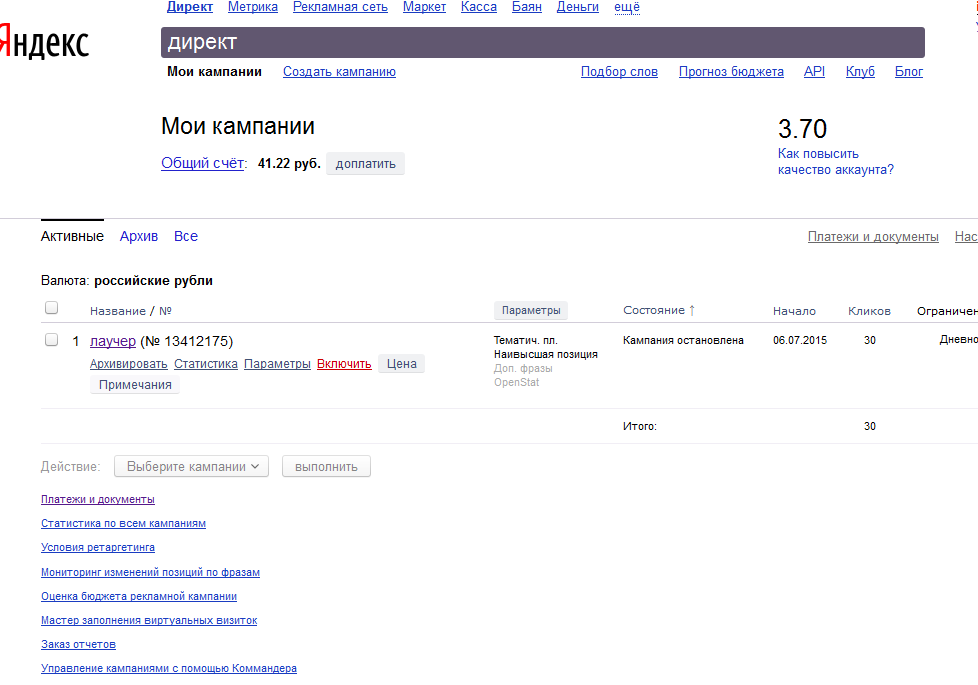Open Платежи и документы in the bottom list
The image size is (978, 685).
(x=98, y=499)
